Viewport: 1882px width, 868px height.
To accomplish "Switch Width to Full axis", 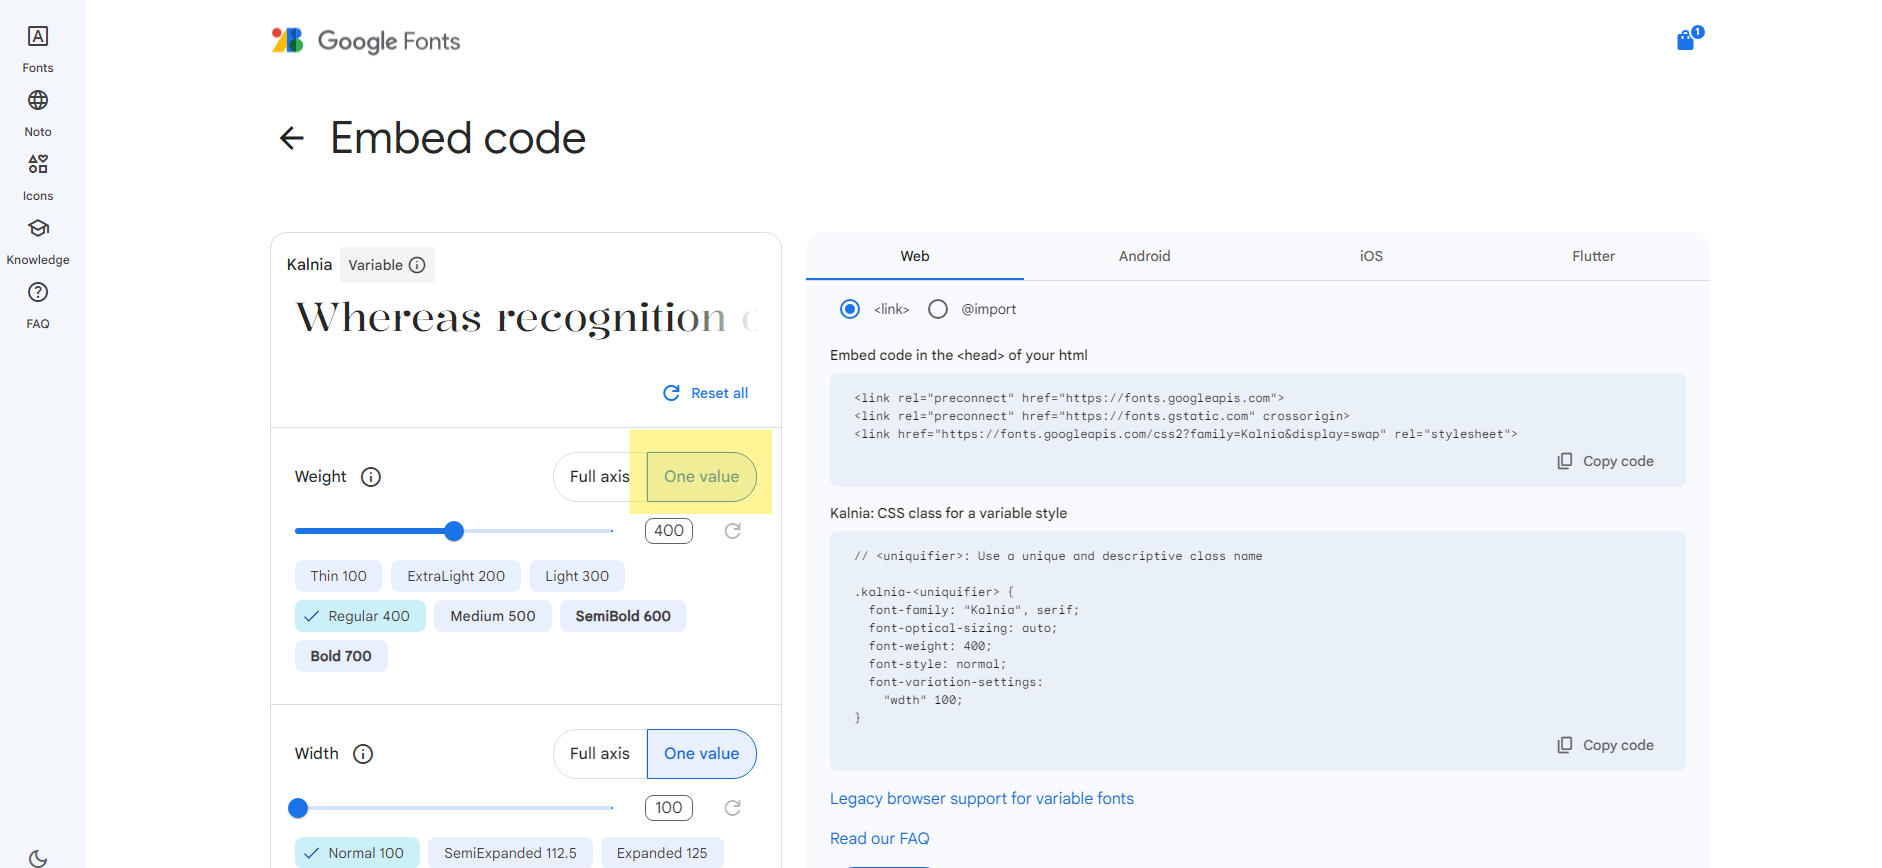I will (x=600, y=754).
